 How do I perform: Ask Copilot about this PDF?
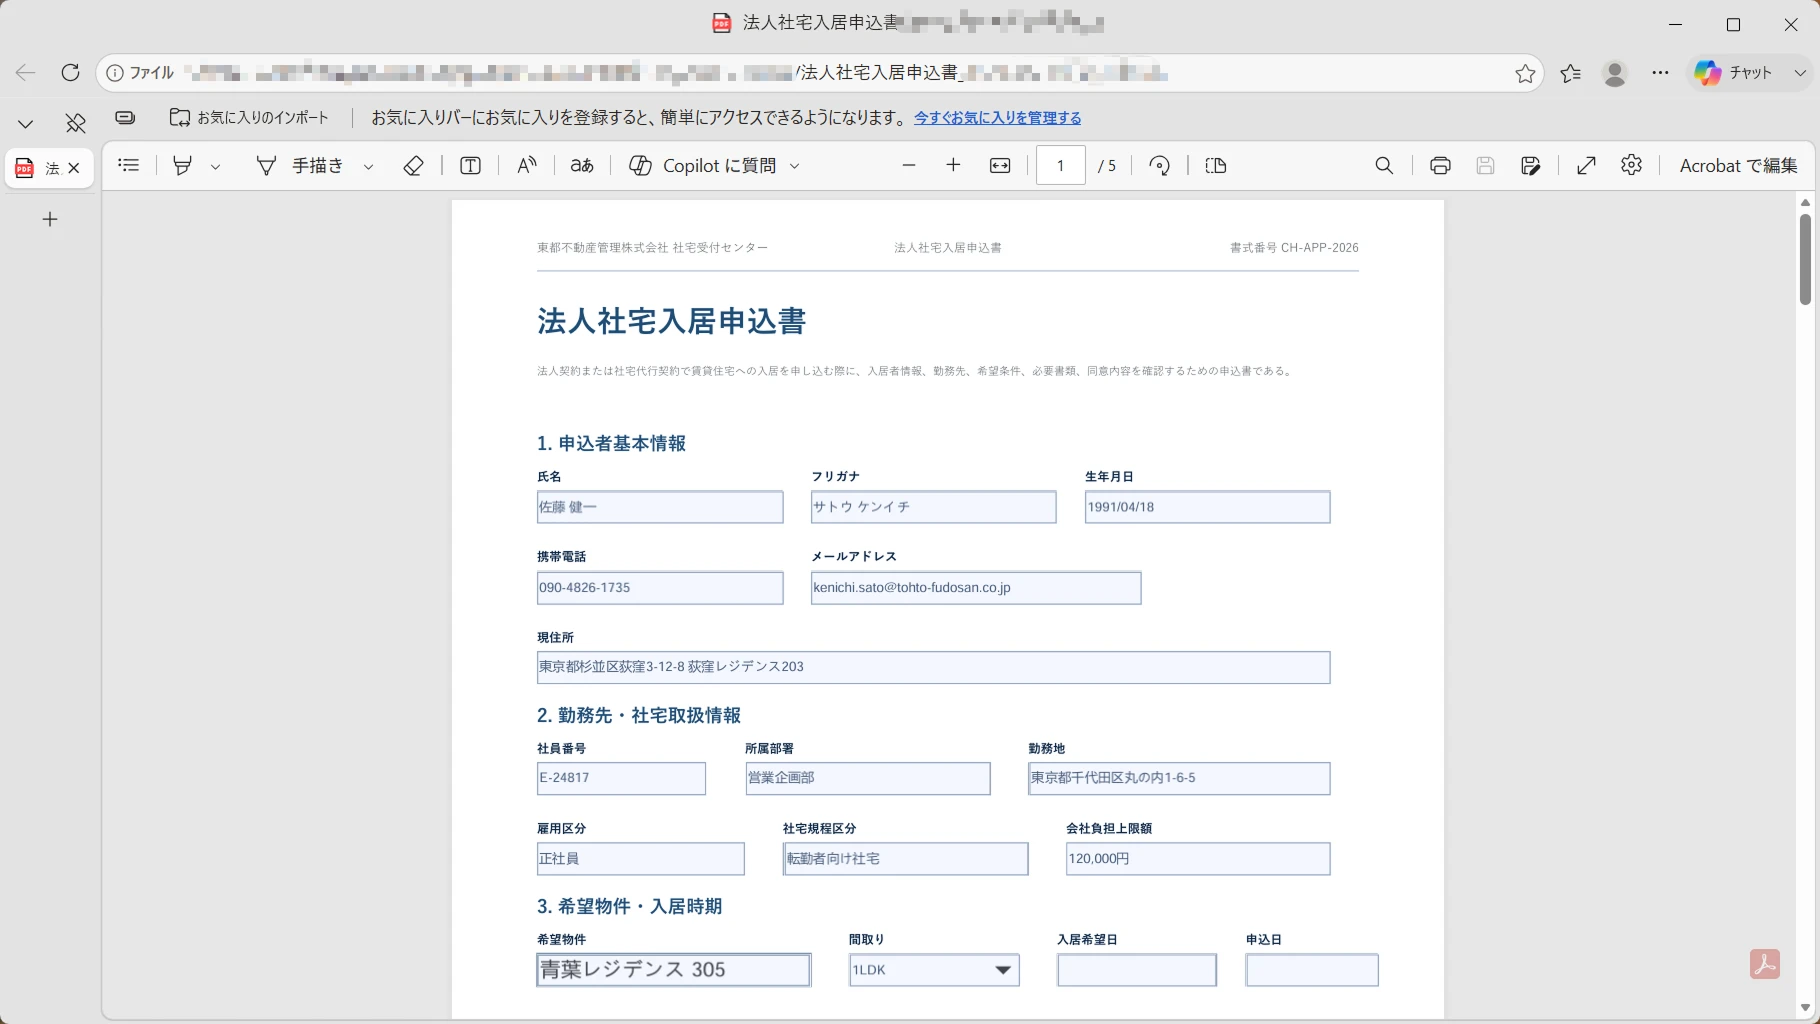click(x=702, y=165)
